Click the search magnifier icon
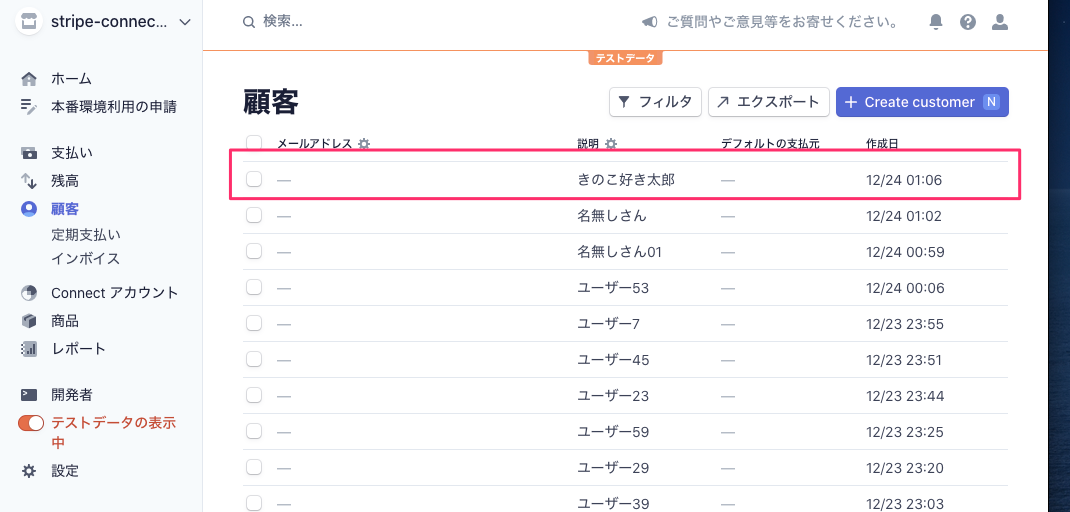 [249, 22]
